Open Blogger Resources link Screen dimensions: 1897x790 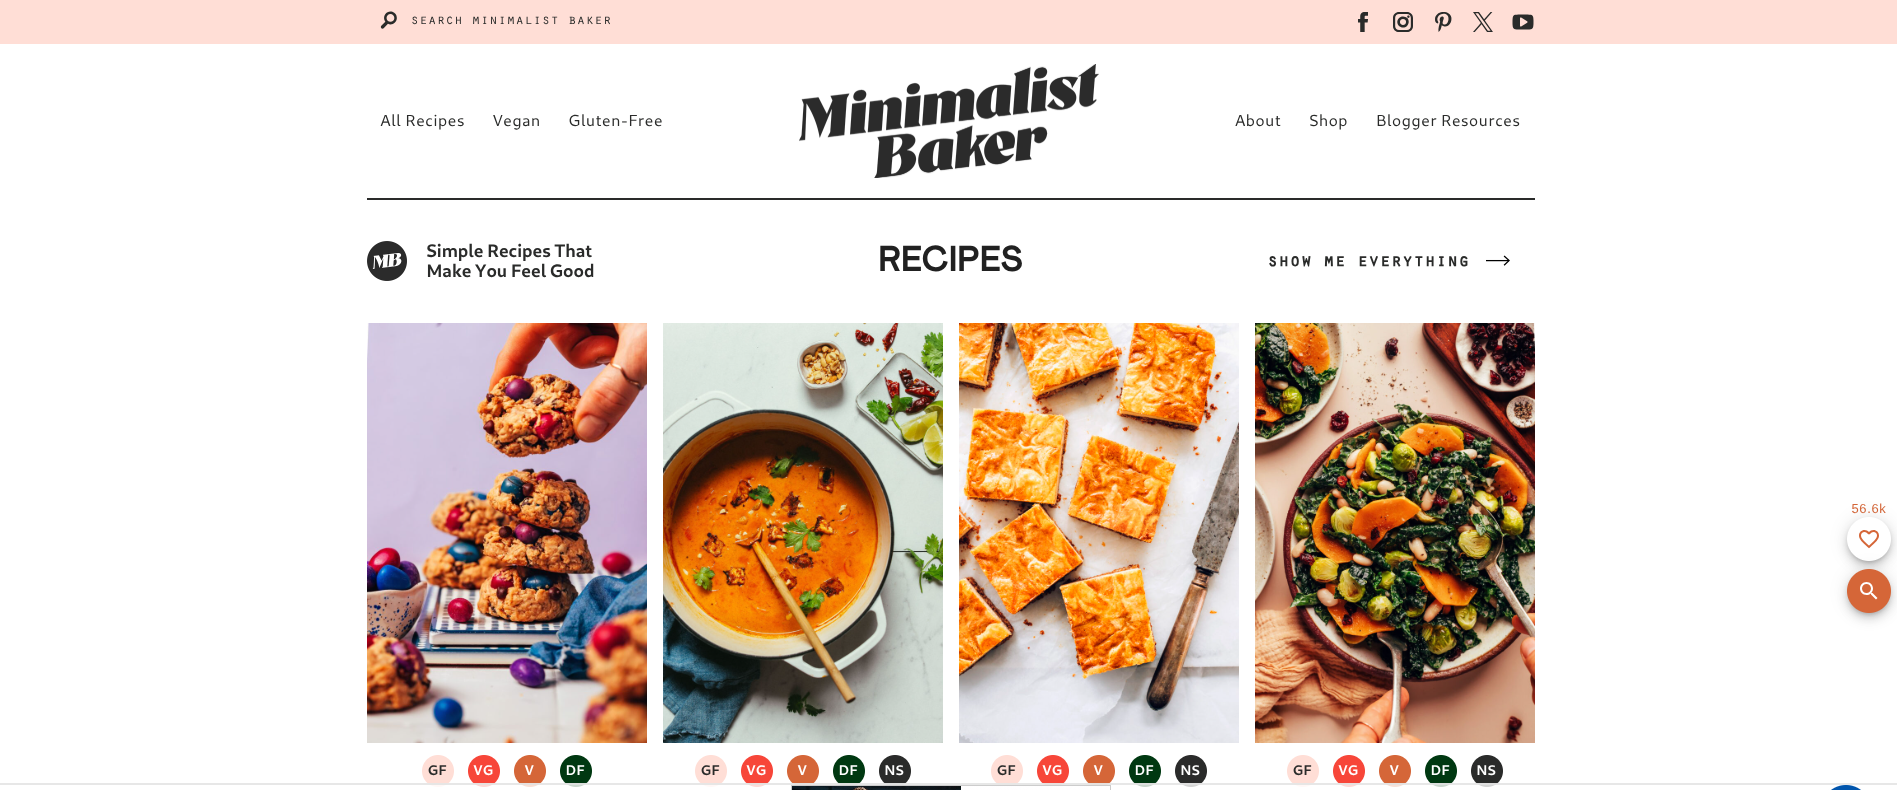tap(1447, 121)
